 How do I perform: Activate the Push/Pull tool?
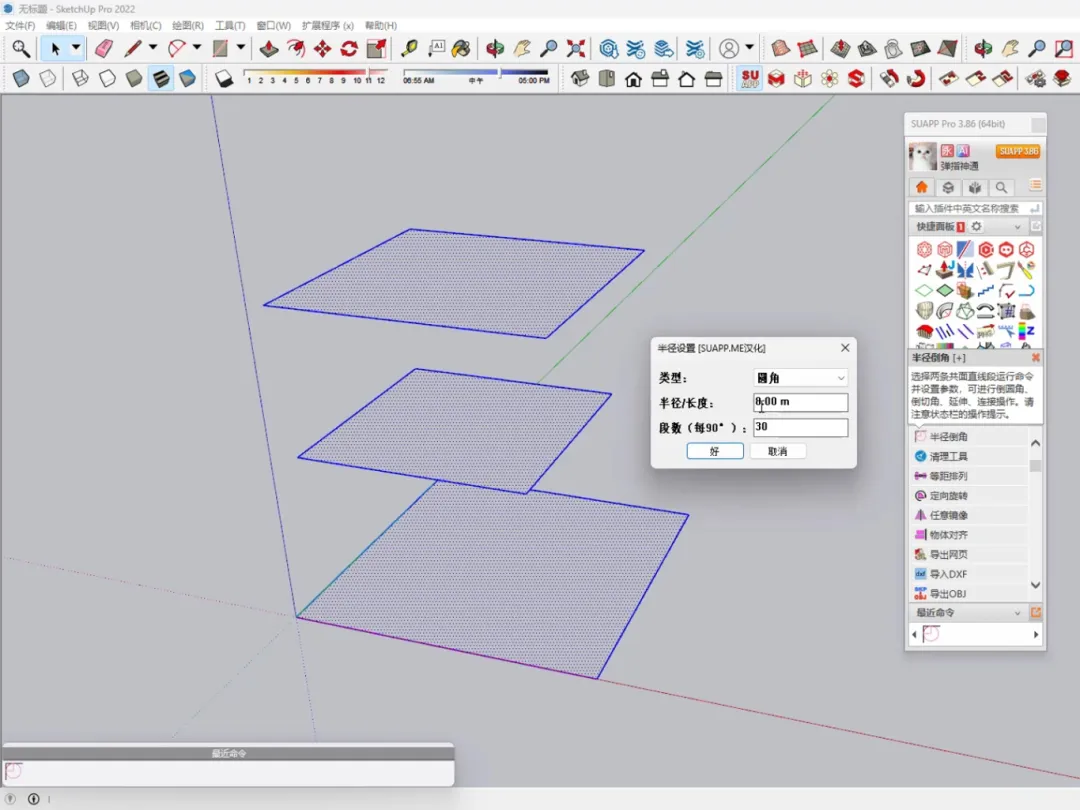pos(269,48)
